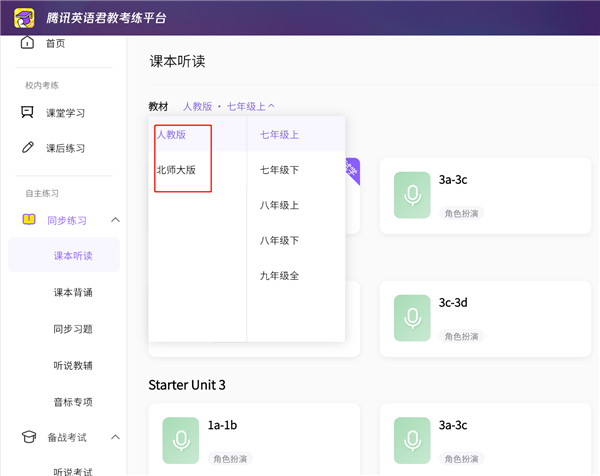Open 听说教辅 sidebar item
This screenshot has height=476, width=600.
[73, 365]
